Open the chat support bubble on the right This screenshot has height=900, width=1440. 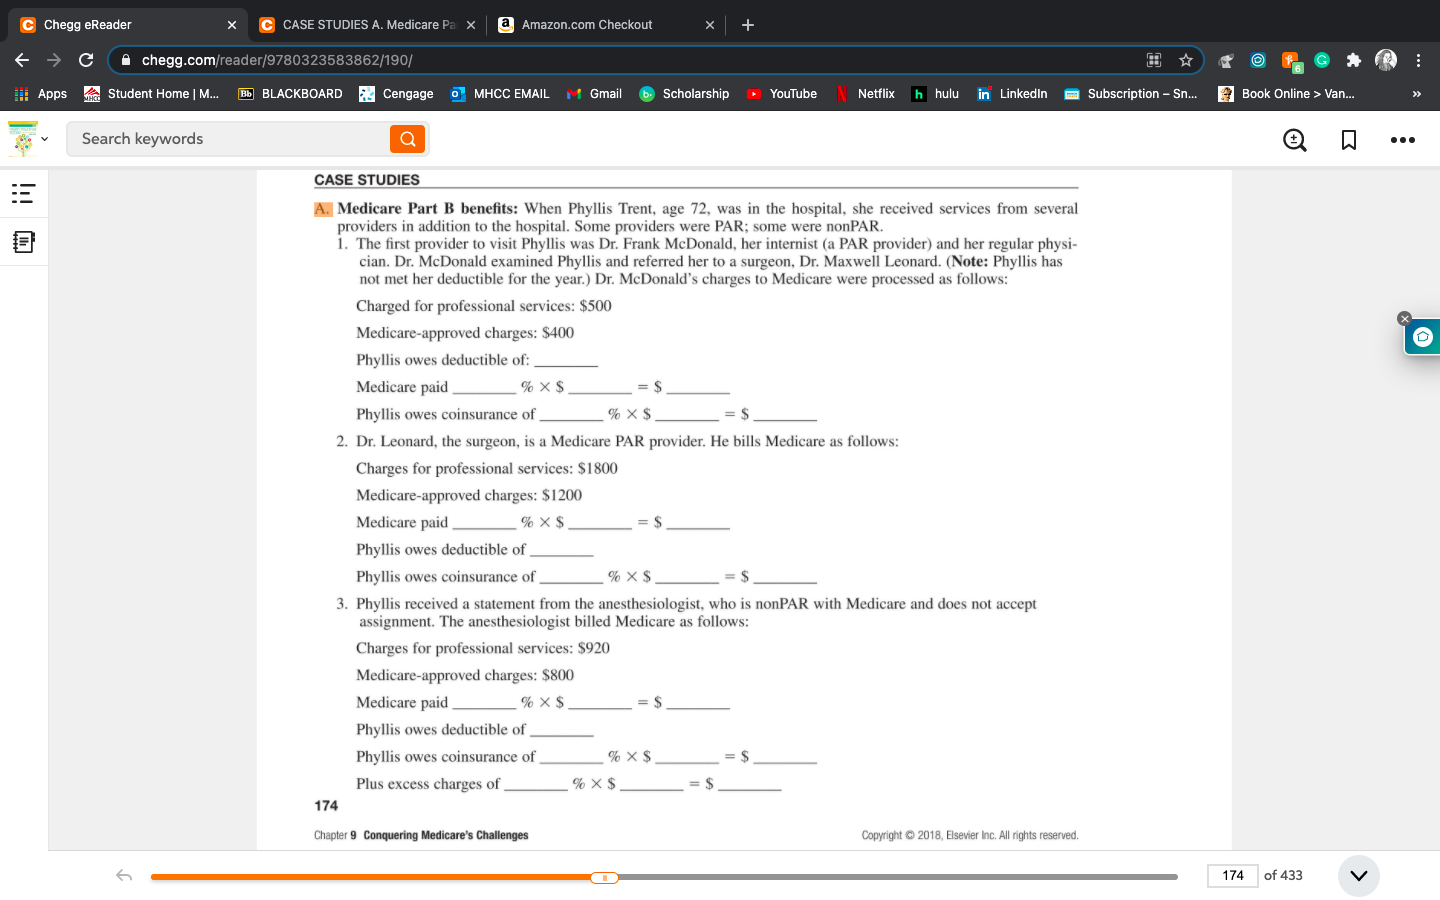click(x=1422, y=336)
